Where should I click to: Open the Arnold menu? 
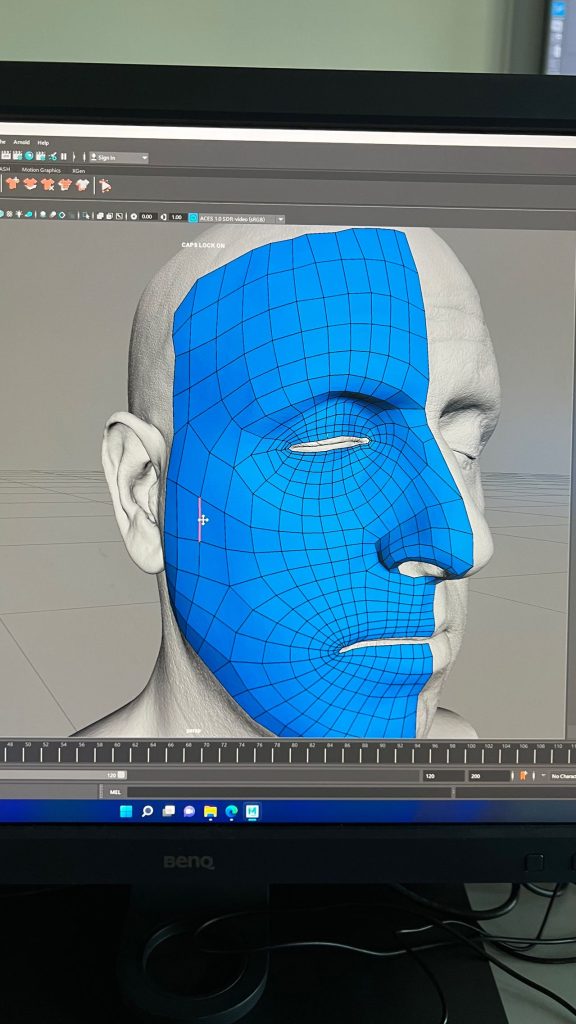coord(22,142)
